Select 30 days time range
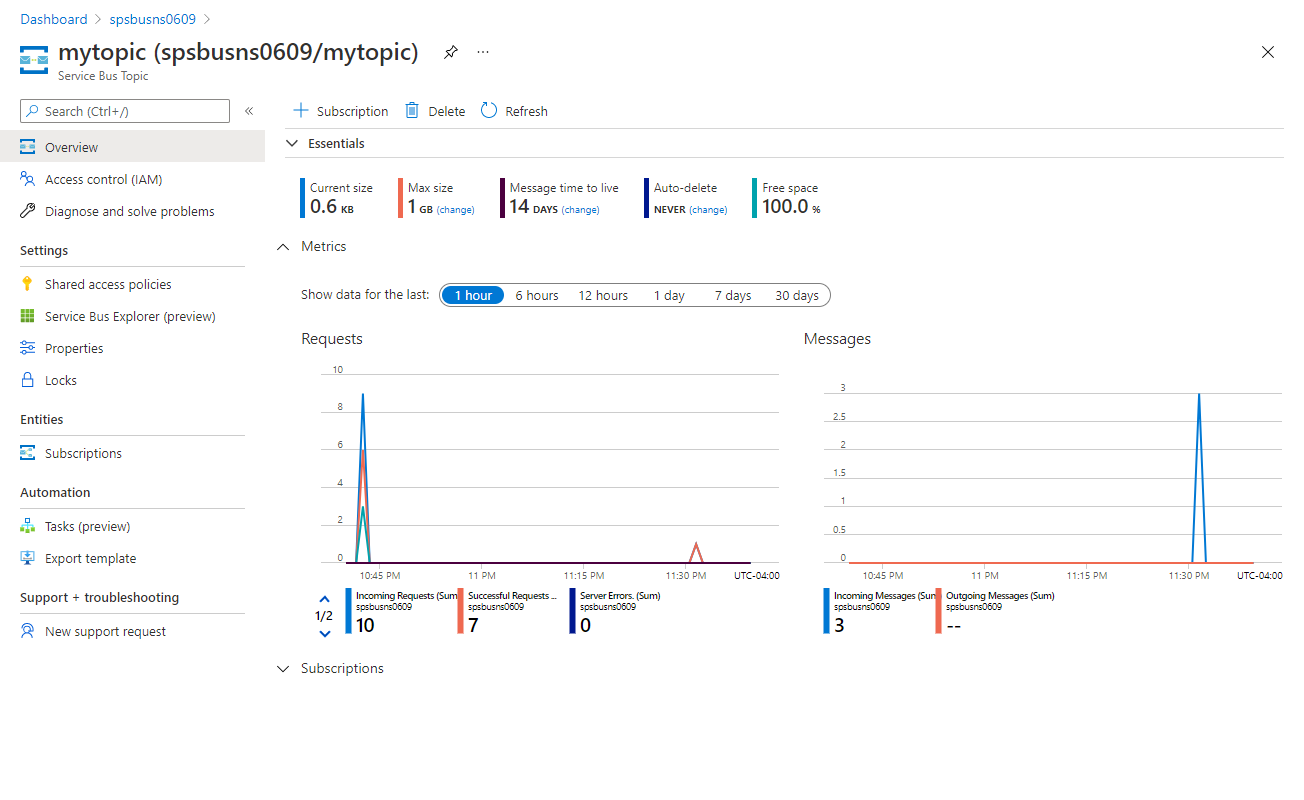 pos(797,295)
